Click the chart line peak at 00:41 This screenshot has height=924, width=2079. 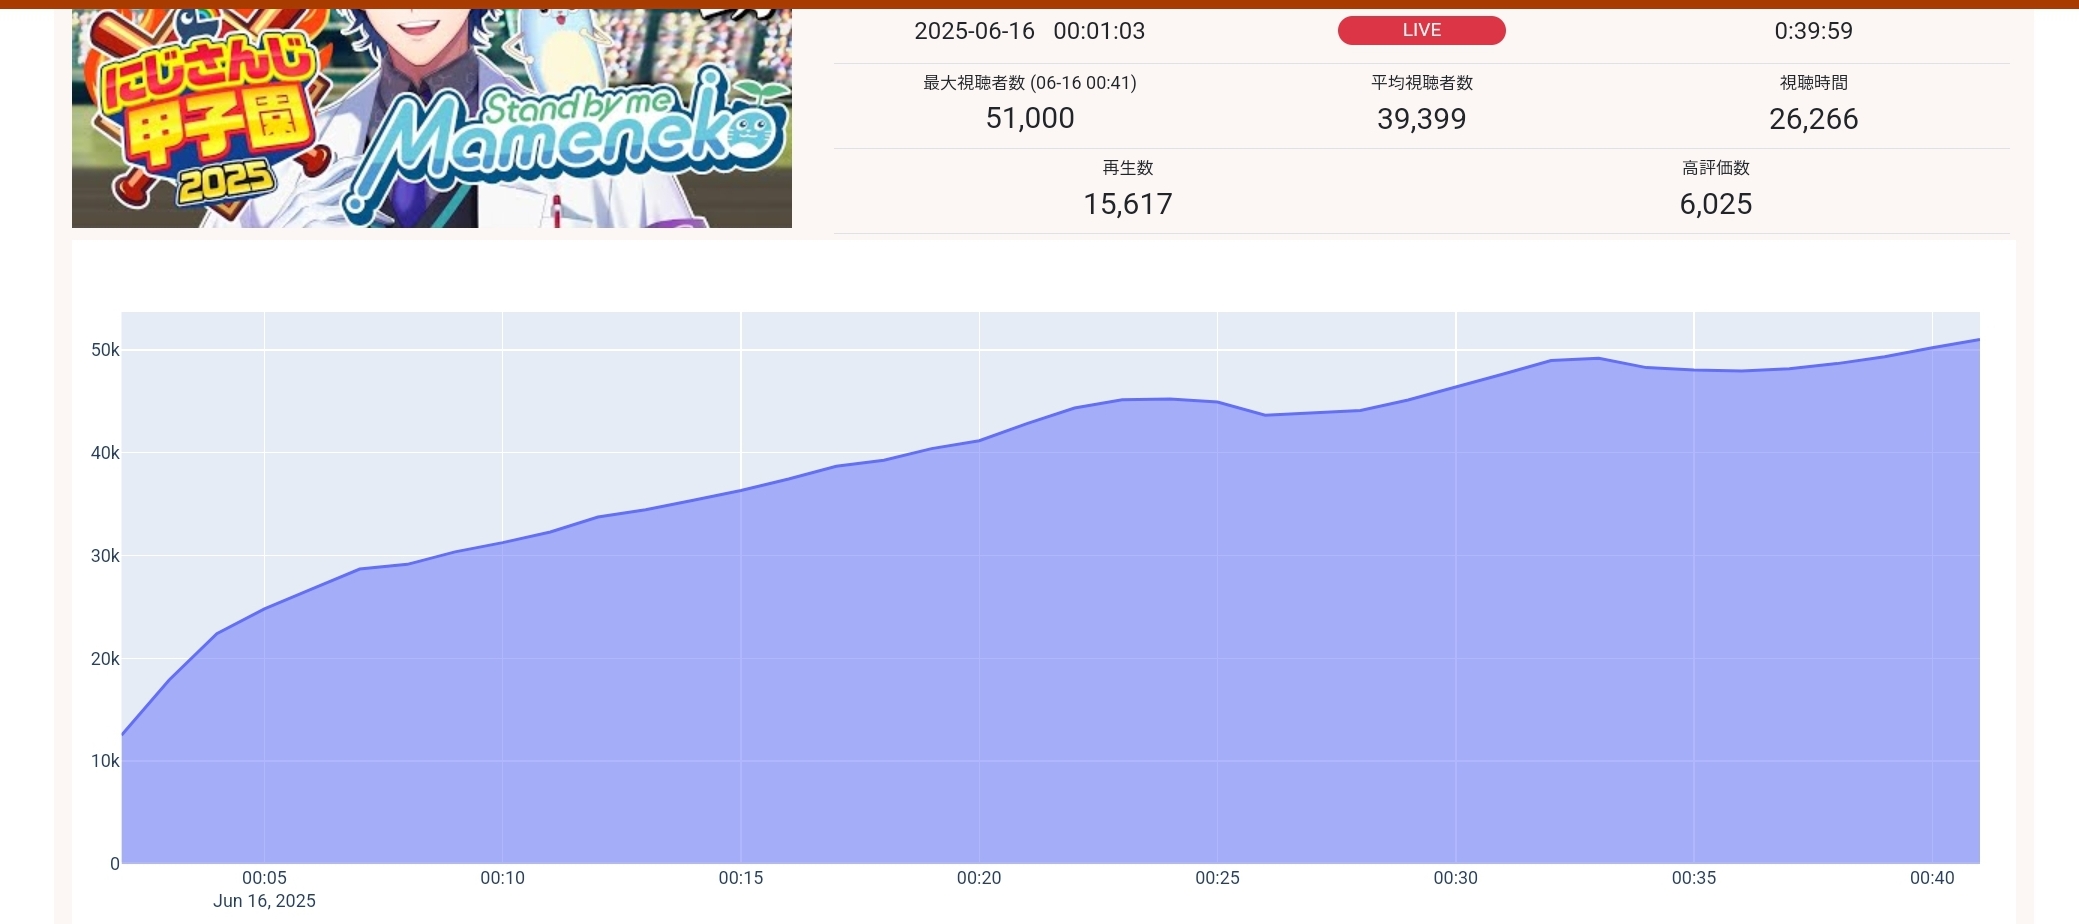tap(1978, 340)
